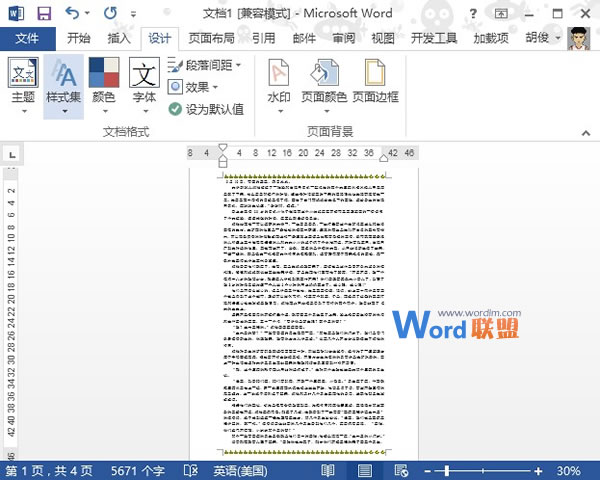Click 设为默认值 set as default

(x=206, y=109)
